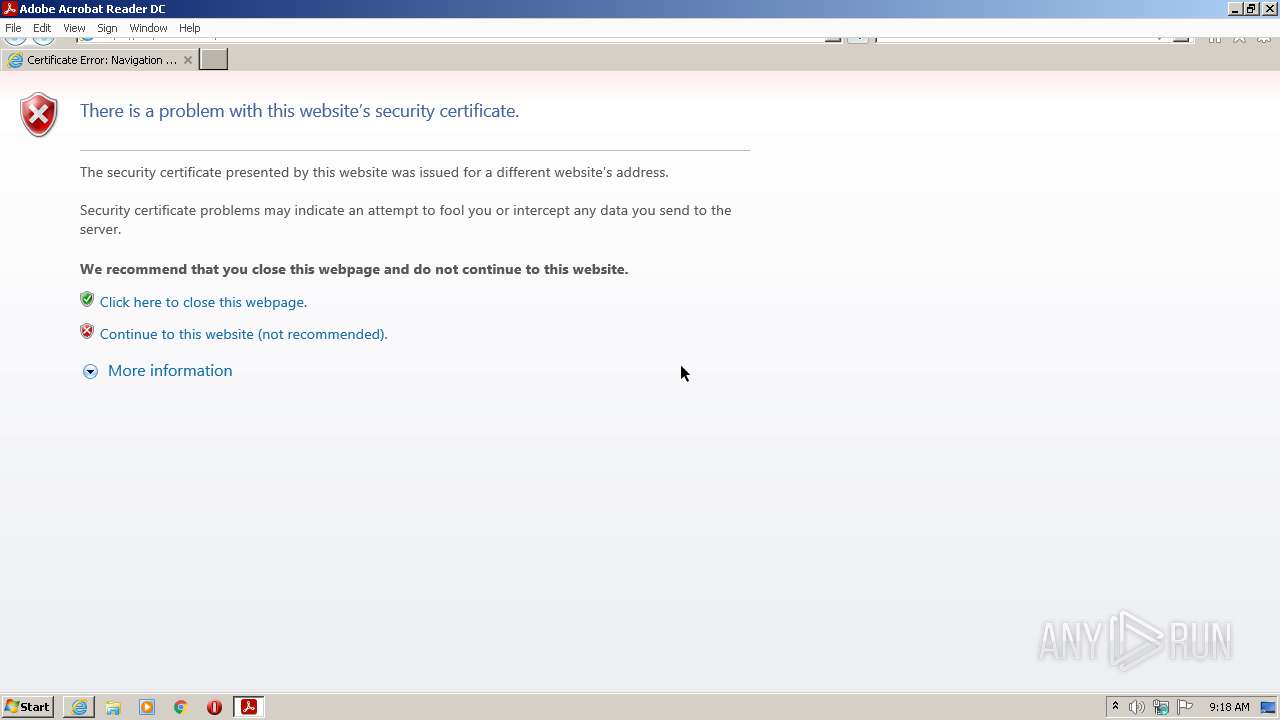Click the Show desktop button

pos(1269,707)
